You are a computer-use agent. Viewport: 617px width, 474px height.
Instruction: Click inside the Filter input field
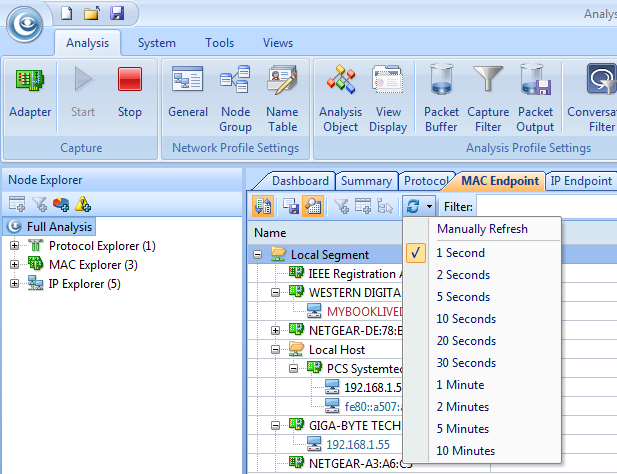(546, 206)
